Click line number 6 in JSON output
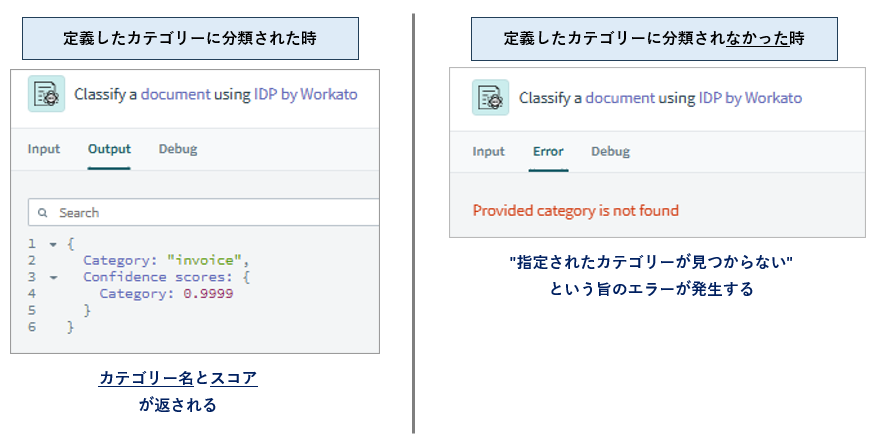The image size is (878, 439). pyautogui.click(x=32, y=327)
